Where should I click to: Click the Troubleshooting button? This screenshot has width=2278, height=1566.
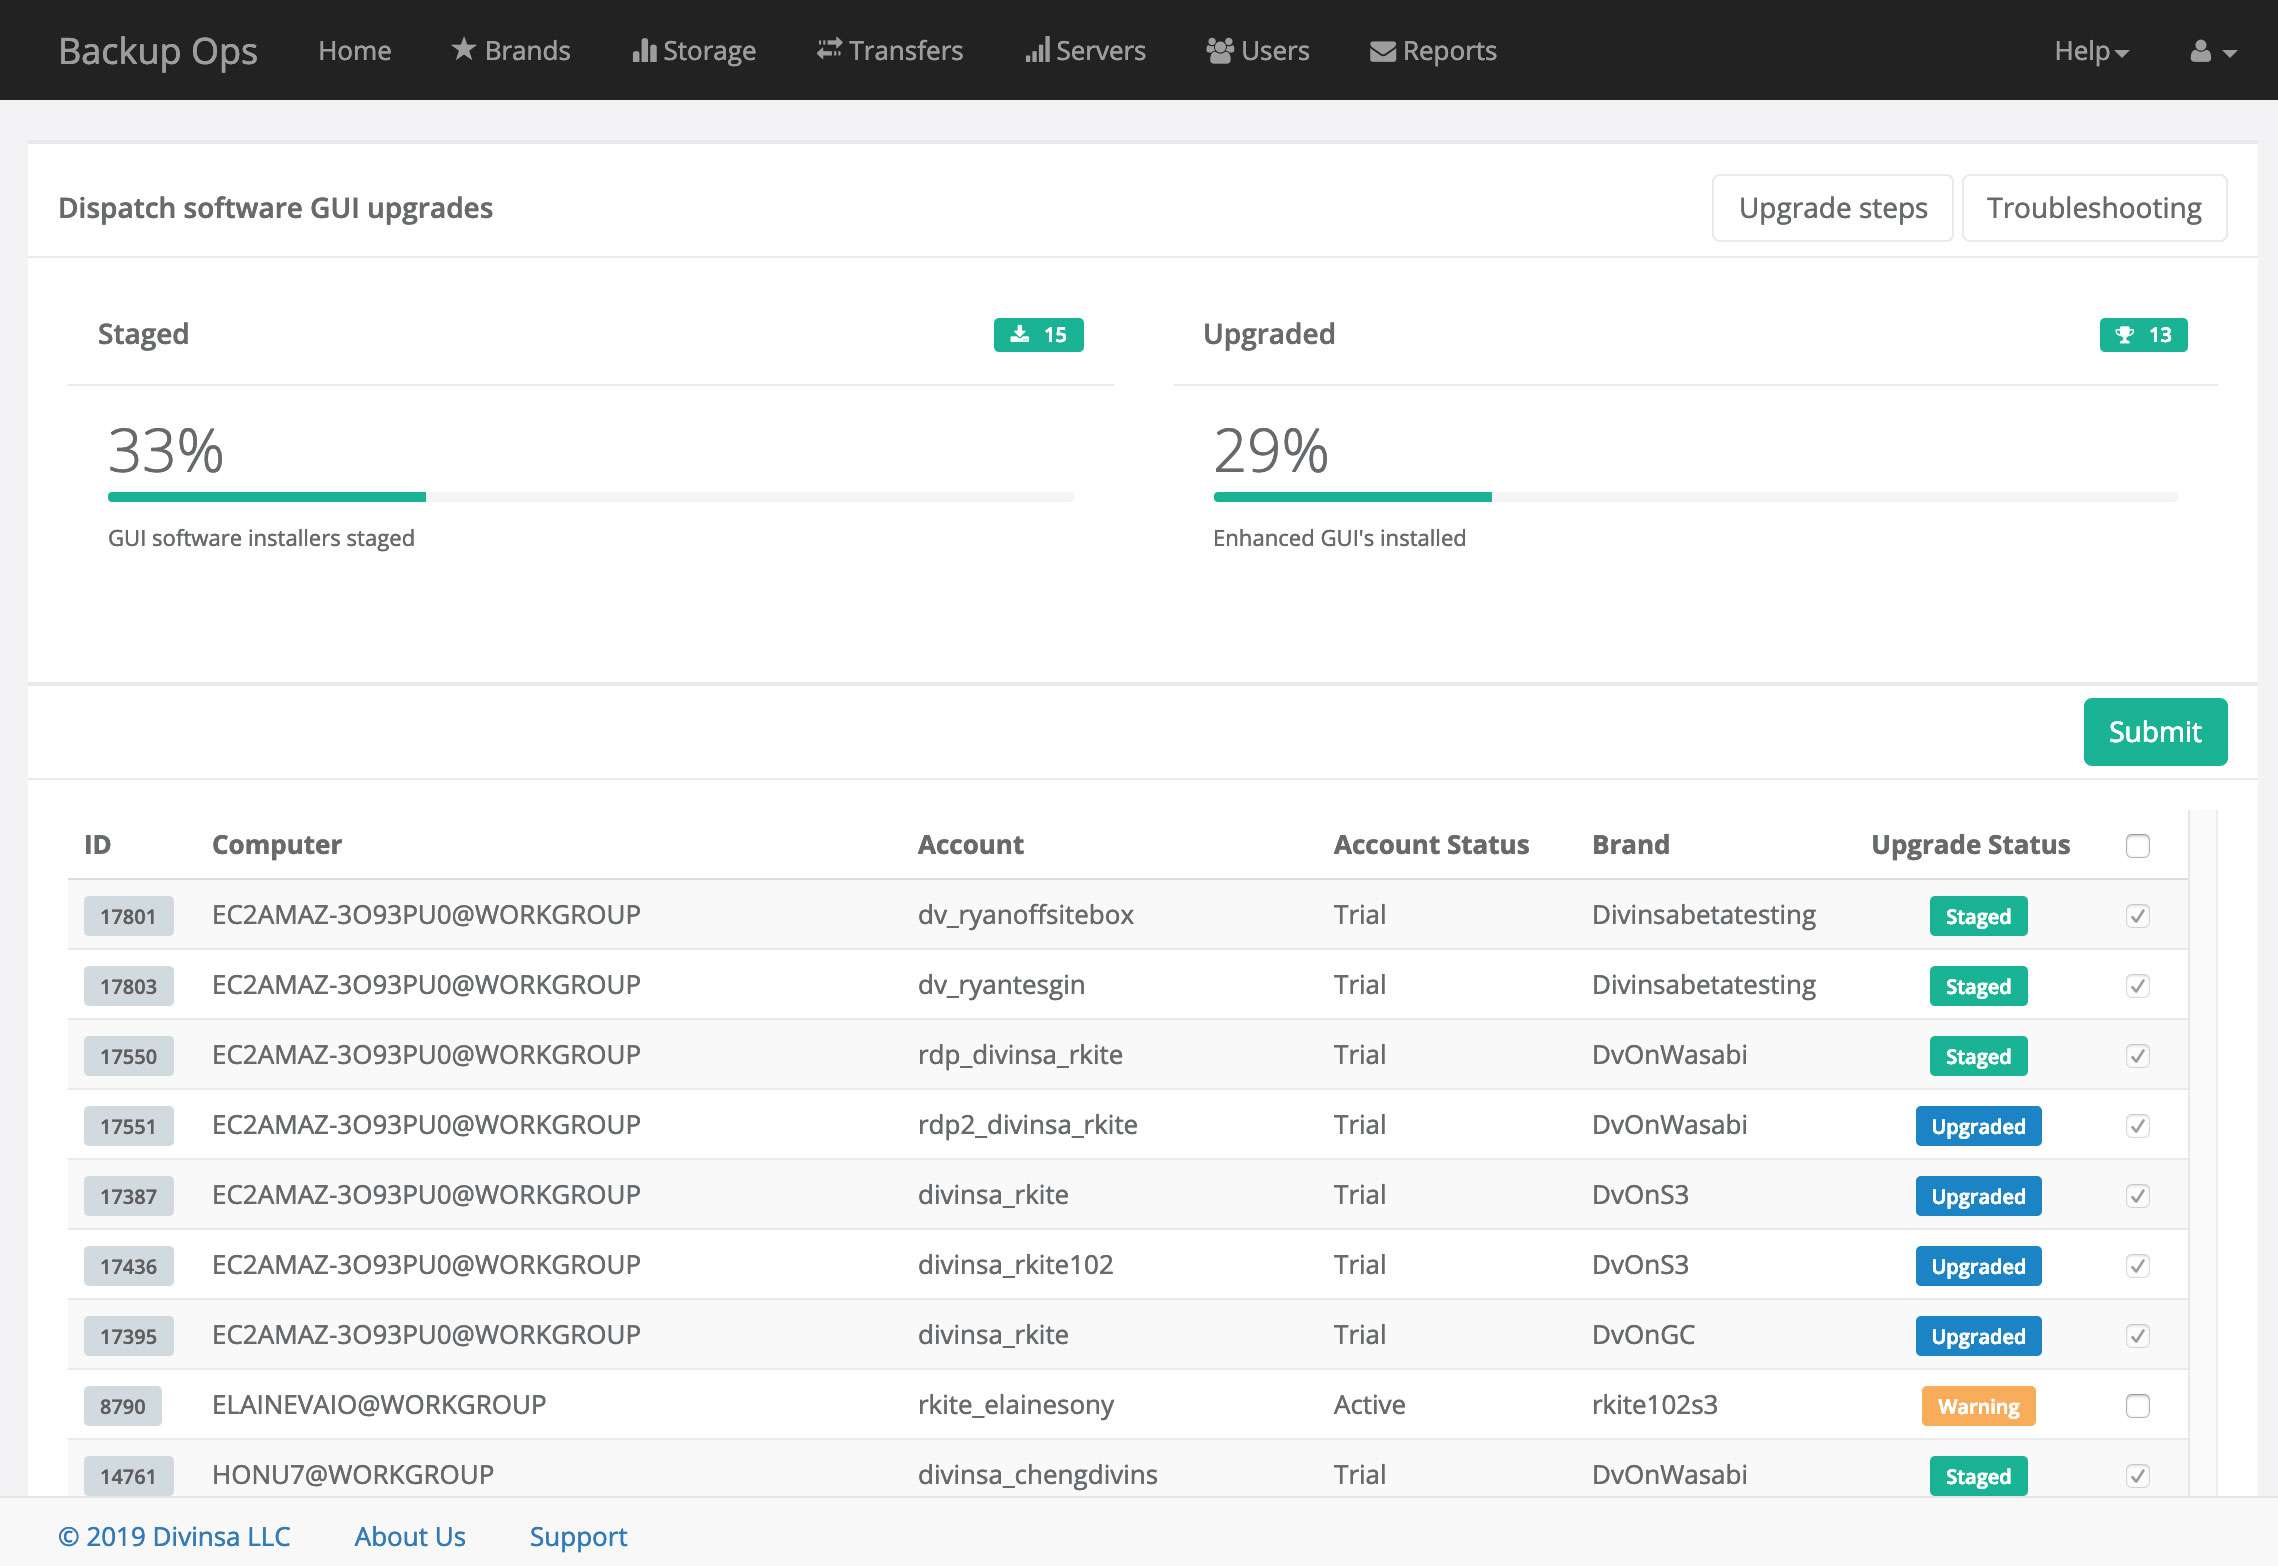click(x=2094, y=208)
